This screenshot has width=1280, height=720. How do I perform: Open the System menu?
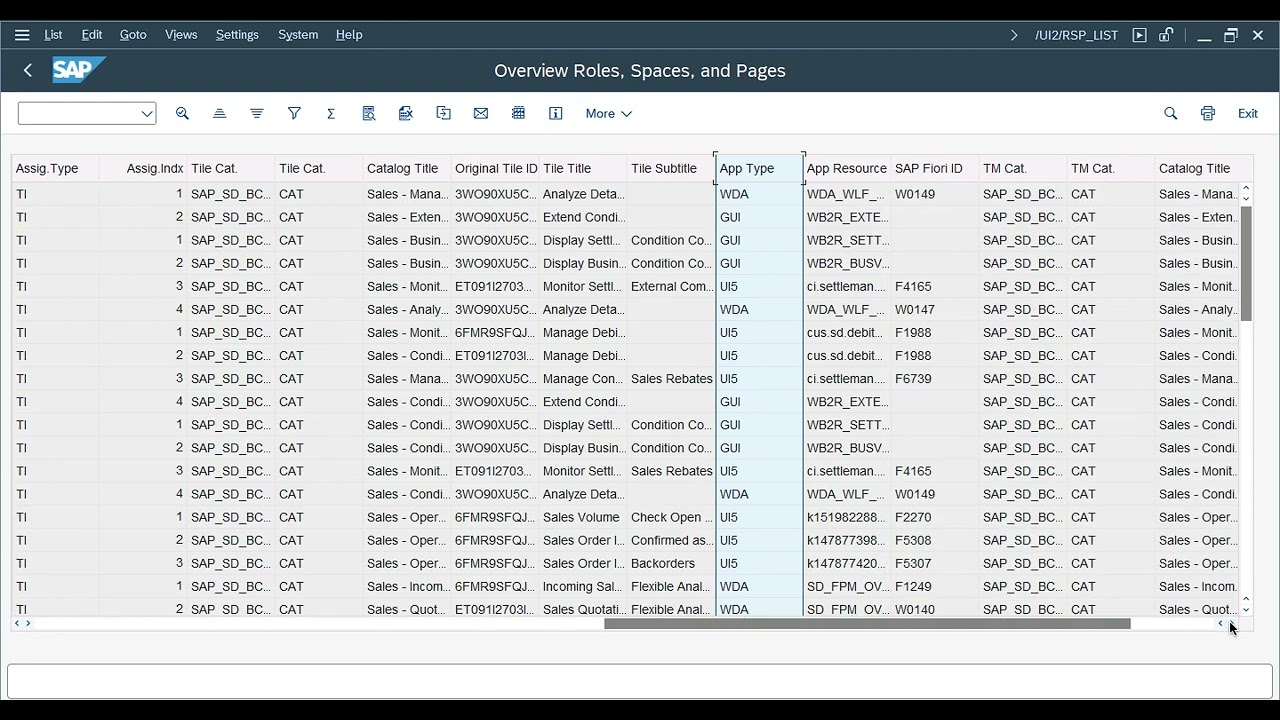298,35
